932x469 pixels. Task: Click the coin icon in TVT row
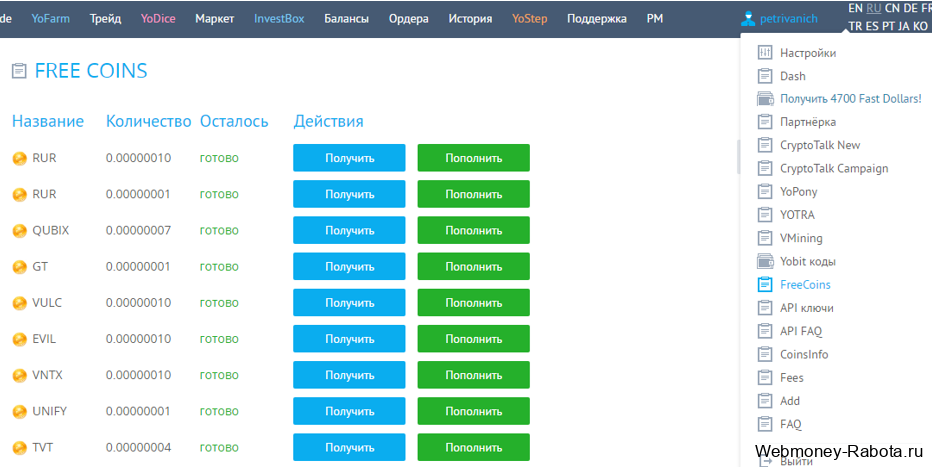pyautogui.click(x=20, y=448)
